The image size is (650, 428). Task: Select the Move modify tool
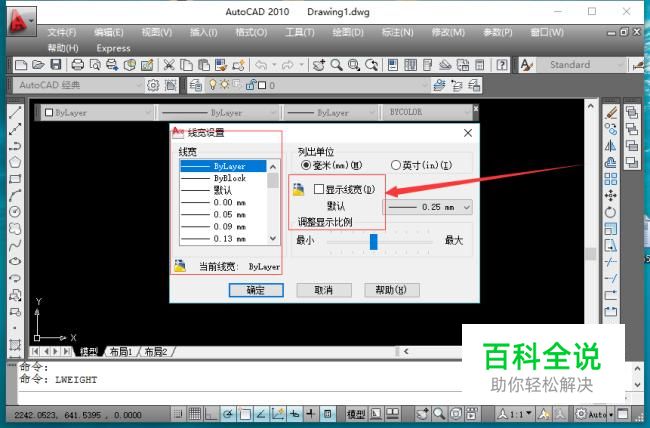pyautogui.click(x=611, y=195)
